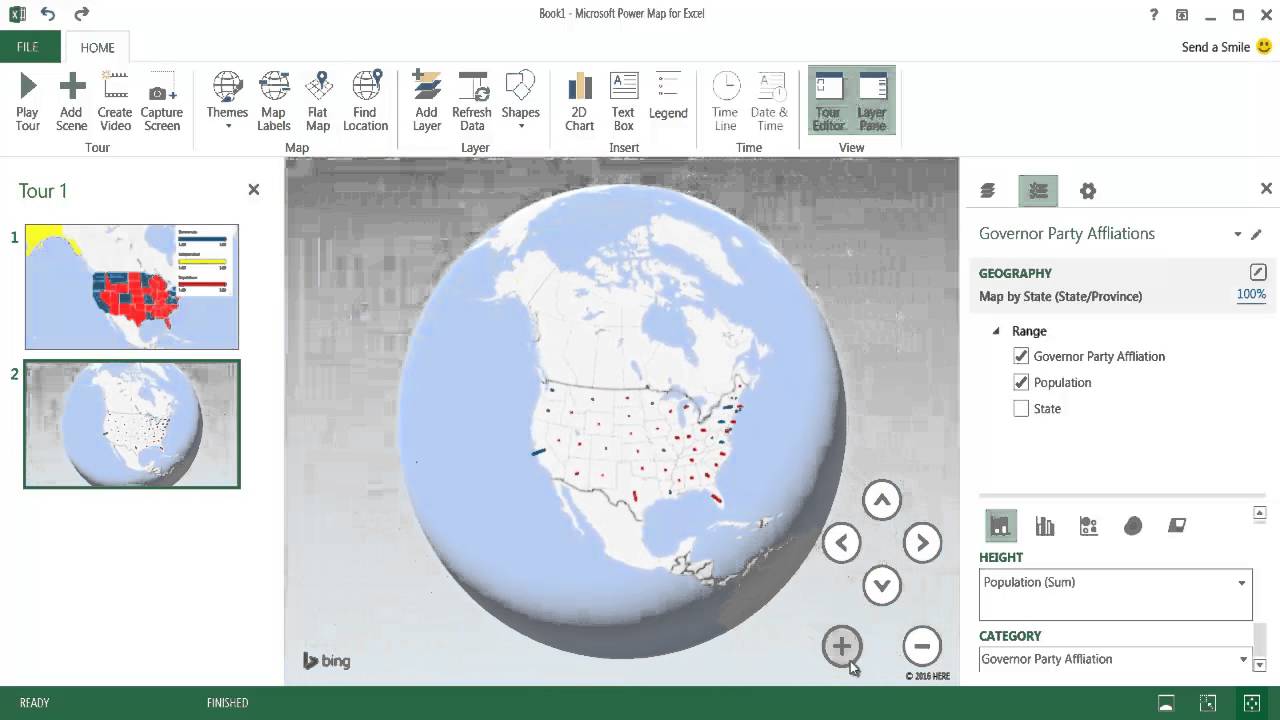
Task: Uncheck the Population field
Action: click(1021, 382)
